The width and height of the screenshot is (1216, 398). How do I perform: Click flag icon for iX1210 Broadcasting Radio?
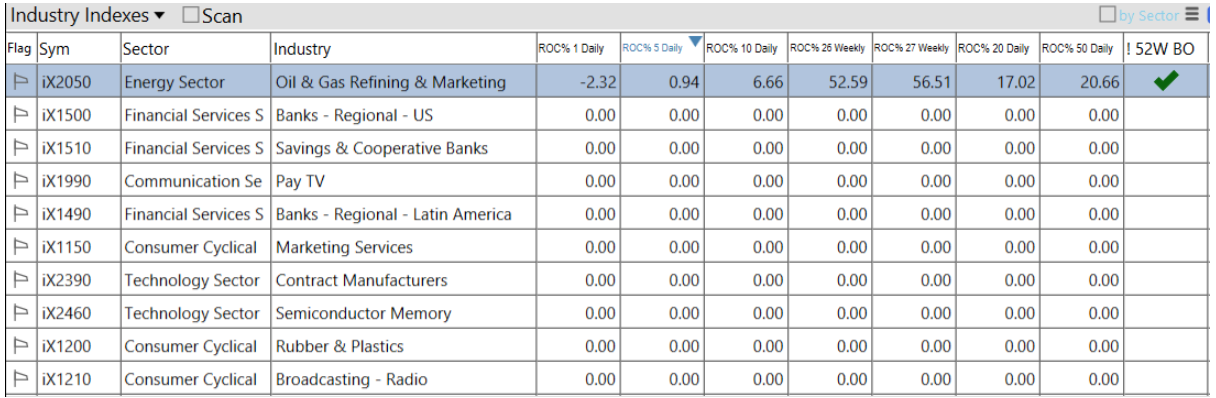[20, 380]
